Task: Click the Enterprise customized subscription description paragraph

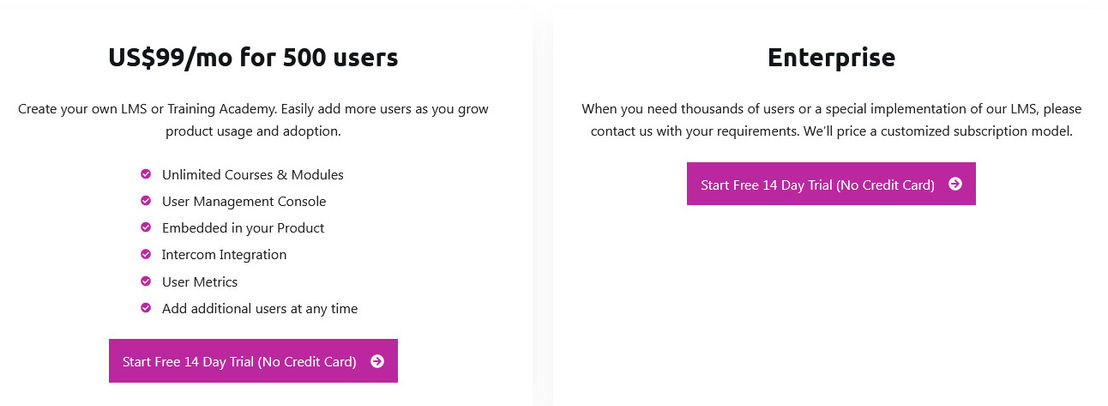Action: (x=831, y=120)
